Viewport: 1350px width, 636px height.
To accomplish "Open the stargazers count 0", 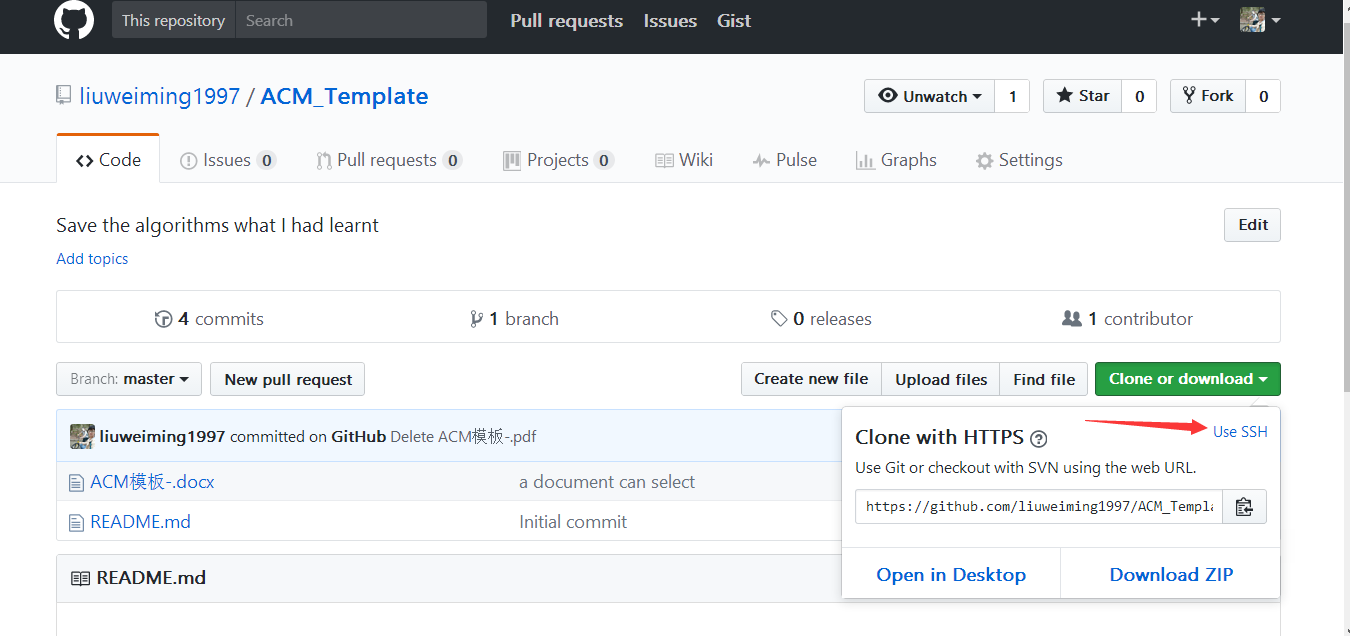I will click(x=1139, y=96).
